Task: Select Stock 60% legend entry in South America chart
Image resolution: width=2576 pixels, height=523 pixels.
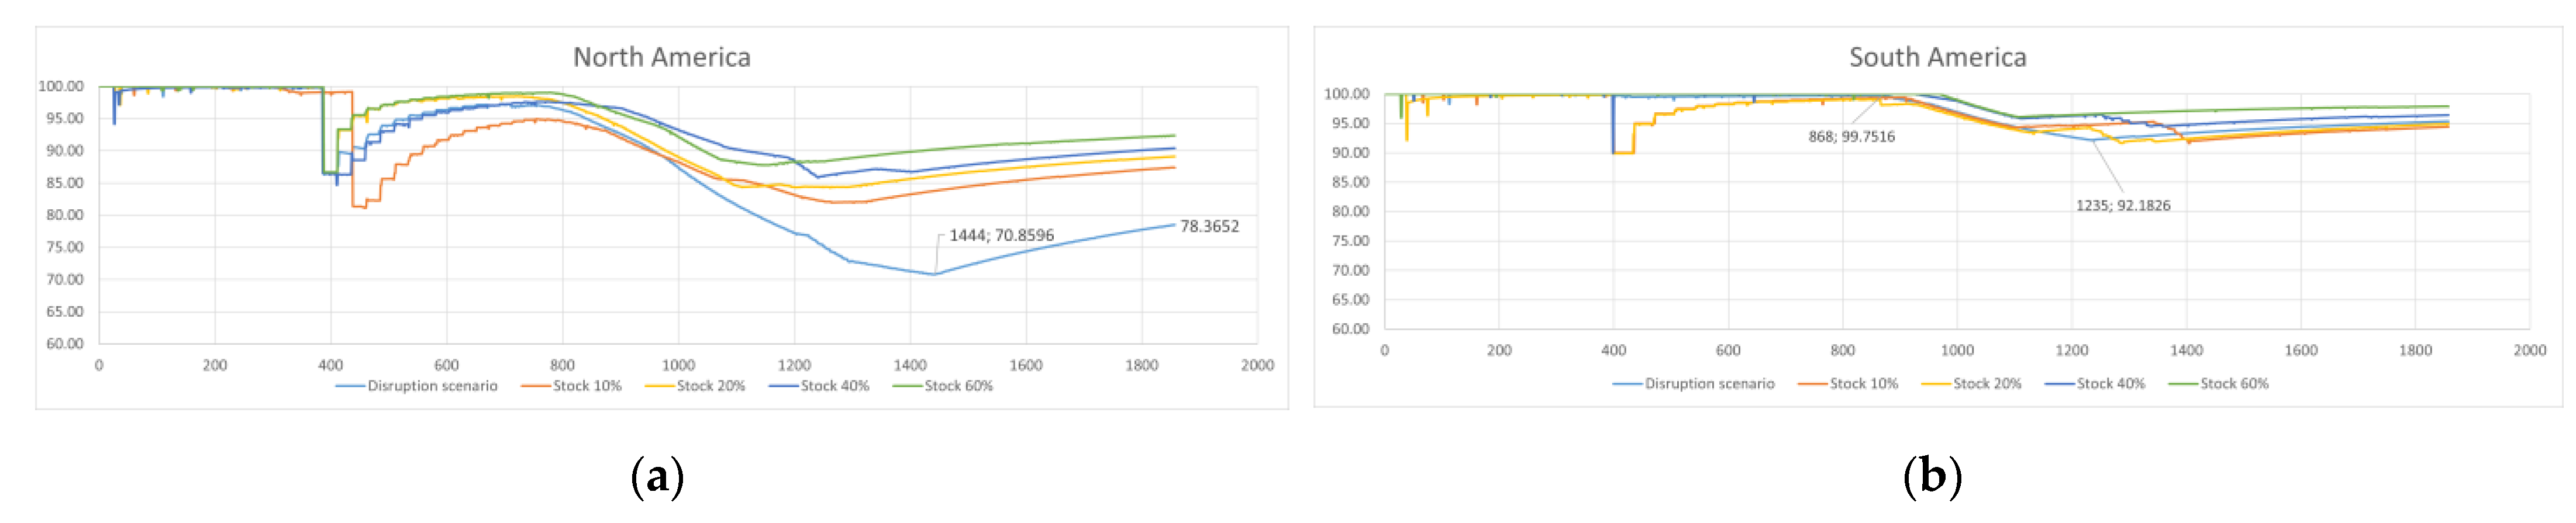Action: point(2219,384)
